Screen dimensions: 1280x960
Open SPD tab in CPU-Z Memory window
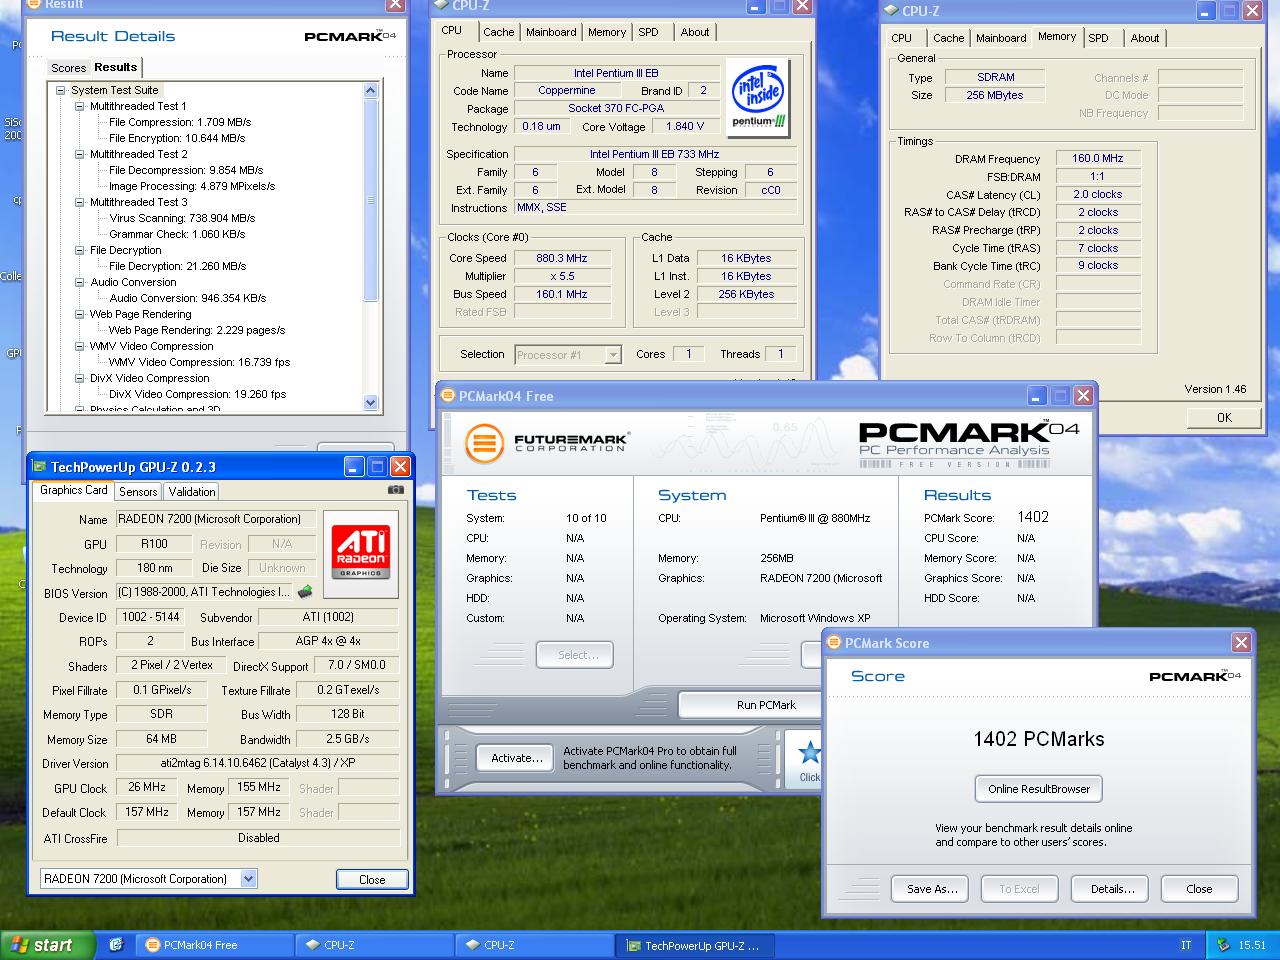tap(1098, 38)
